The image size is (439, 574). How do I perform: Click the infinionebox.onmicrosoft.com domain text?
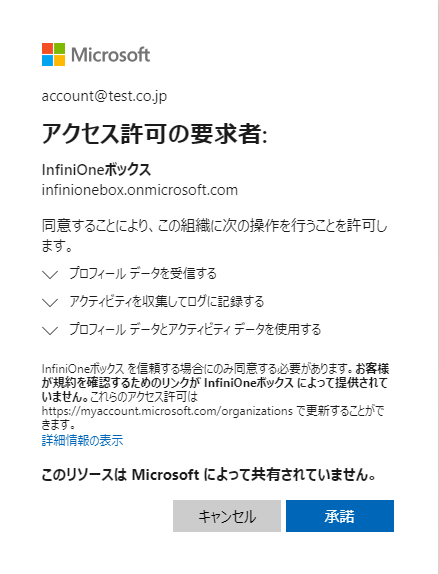coord(140,190)
